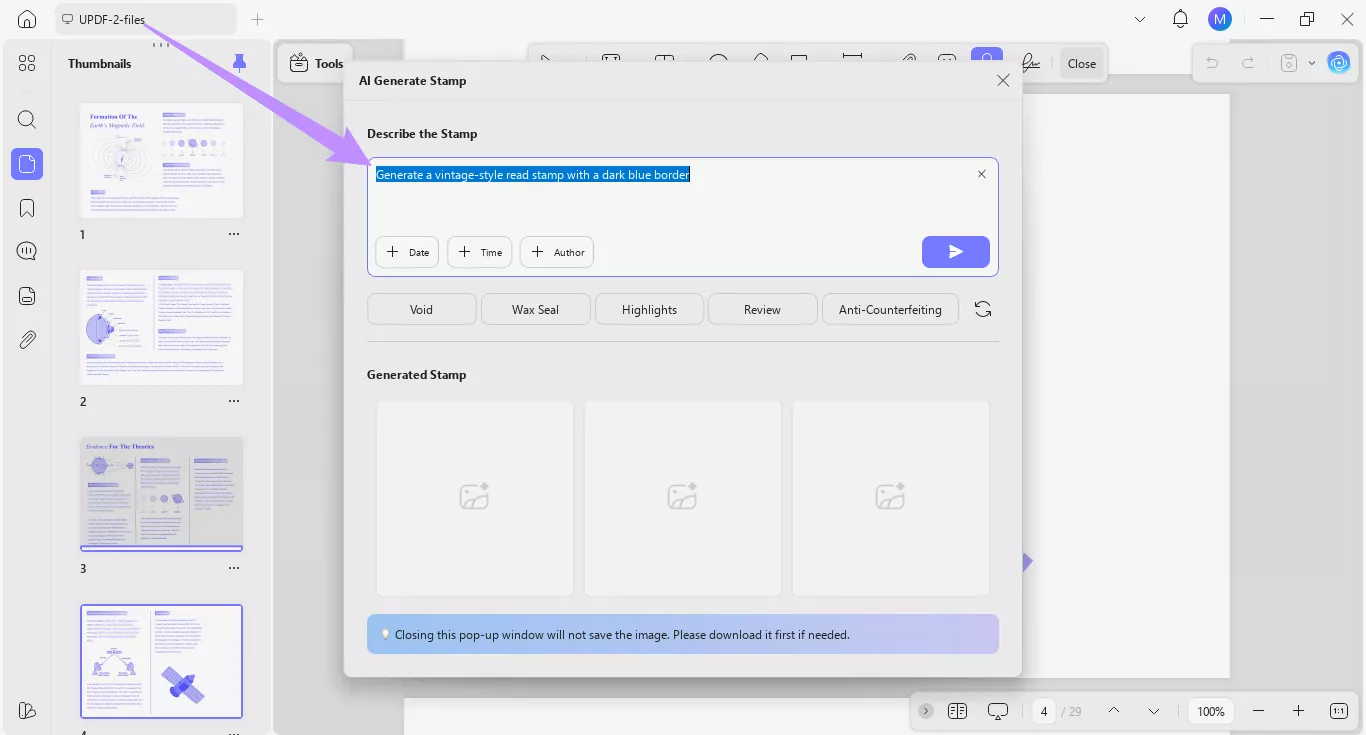1366x735 pixels.
Task: Insert Date into stamp description
Action: click(x=407, y=252)
